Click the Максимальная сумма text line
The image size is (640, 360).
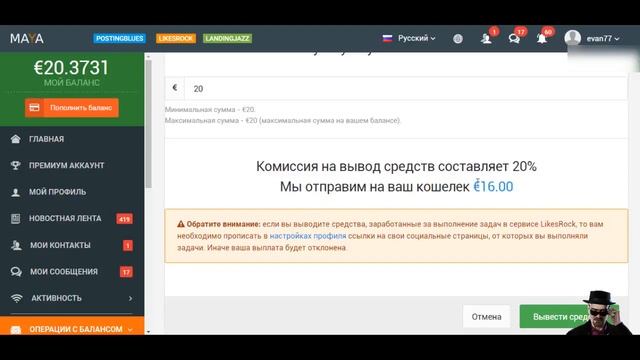pyautogui.click(x=283, y=120)
